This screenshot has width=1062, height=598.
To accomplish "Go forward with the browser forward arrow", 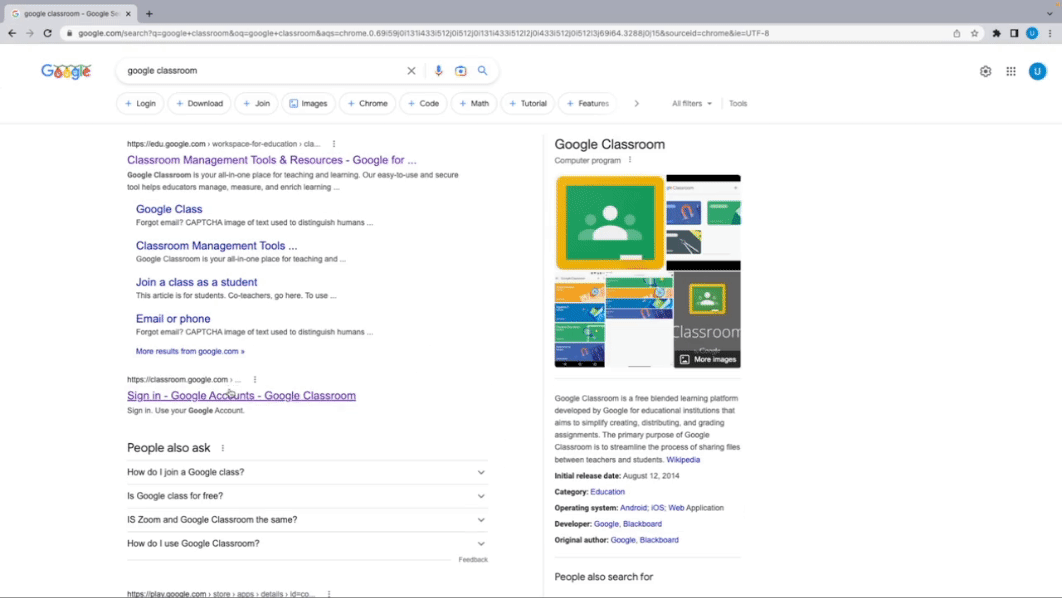I will 30,33.
